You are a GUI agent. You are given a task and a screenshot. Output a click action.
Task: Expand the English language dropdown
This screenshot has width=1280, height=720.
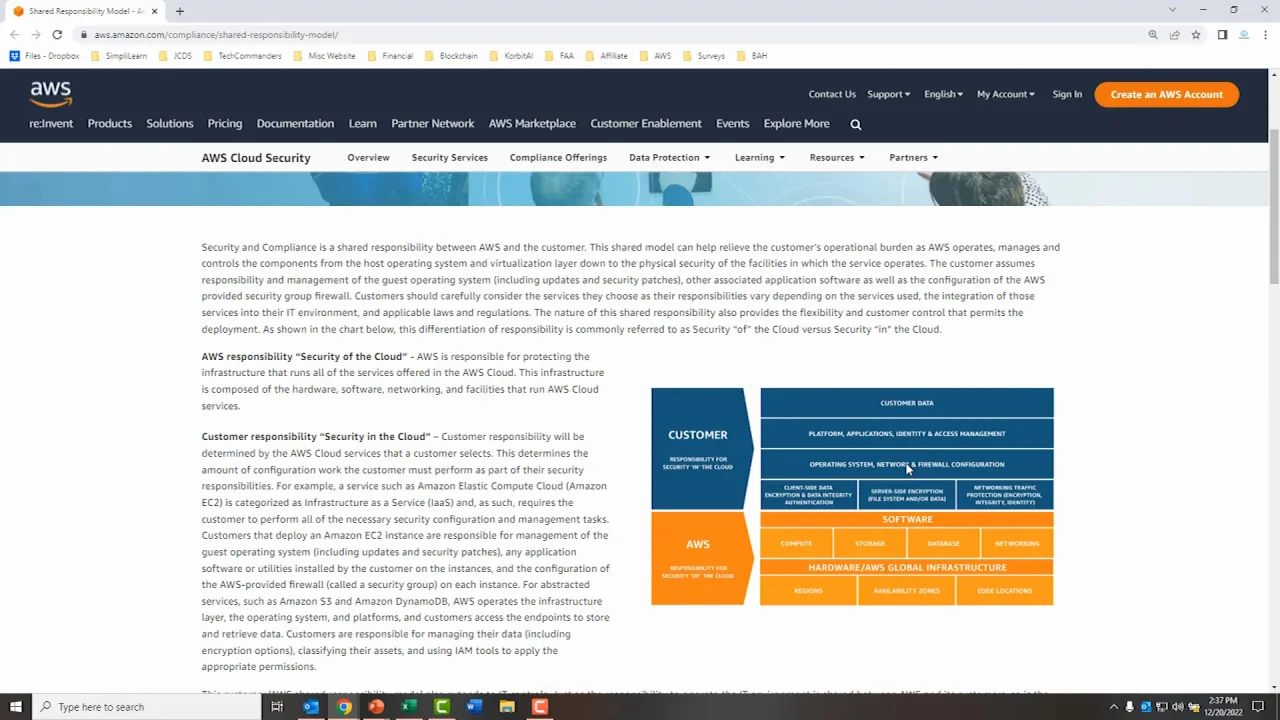pos(943,94)
